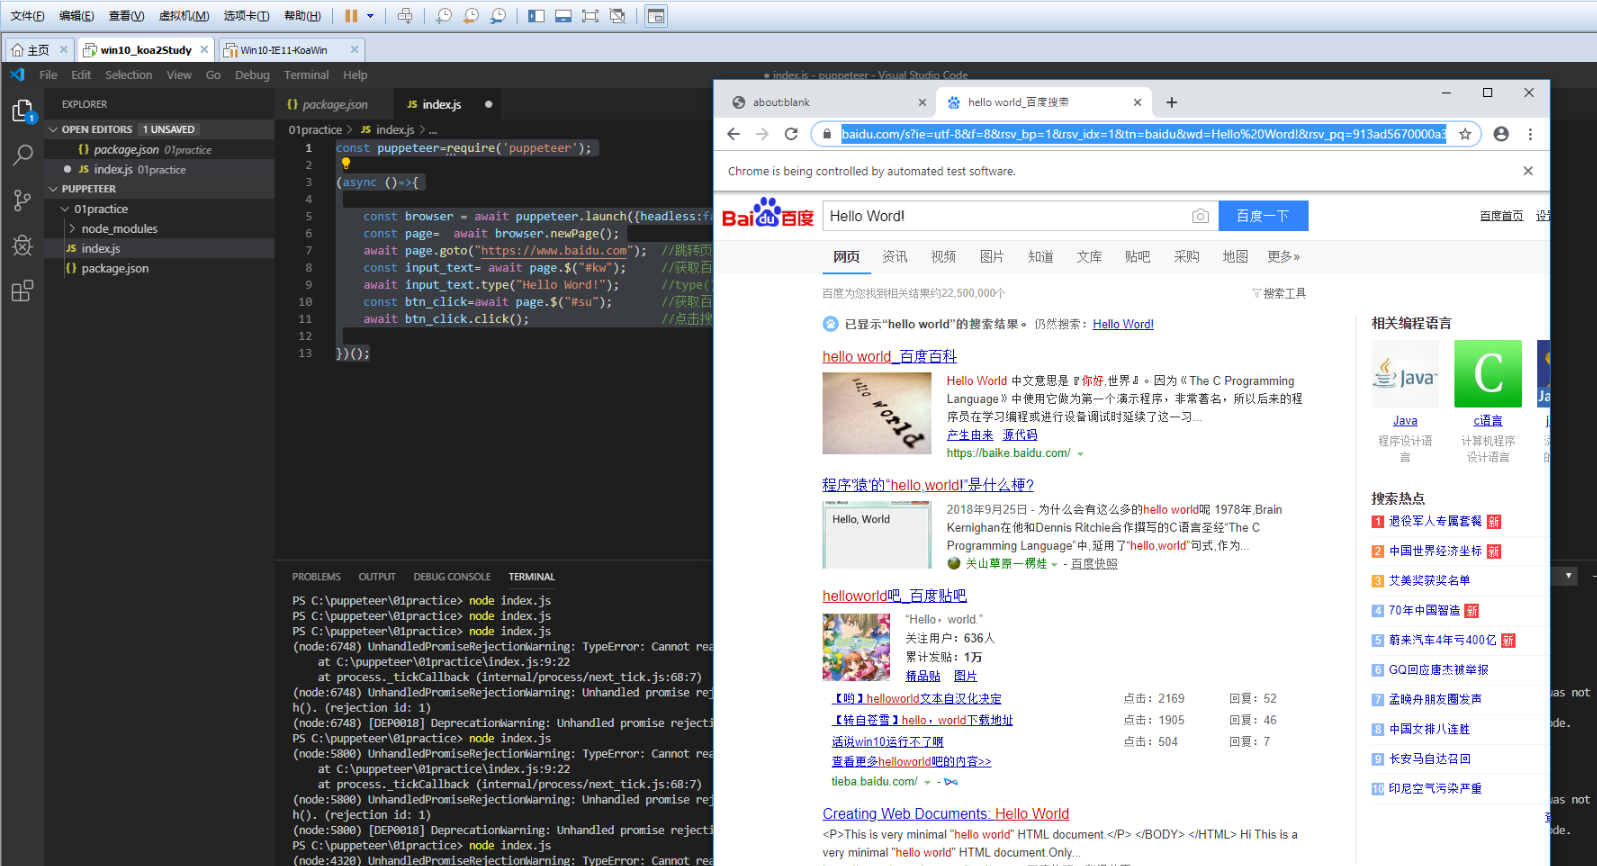Open the Selection menu in VS Code
1597x866 pixels.
(x=129, y=75)
